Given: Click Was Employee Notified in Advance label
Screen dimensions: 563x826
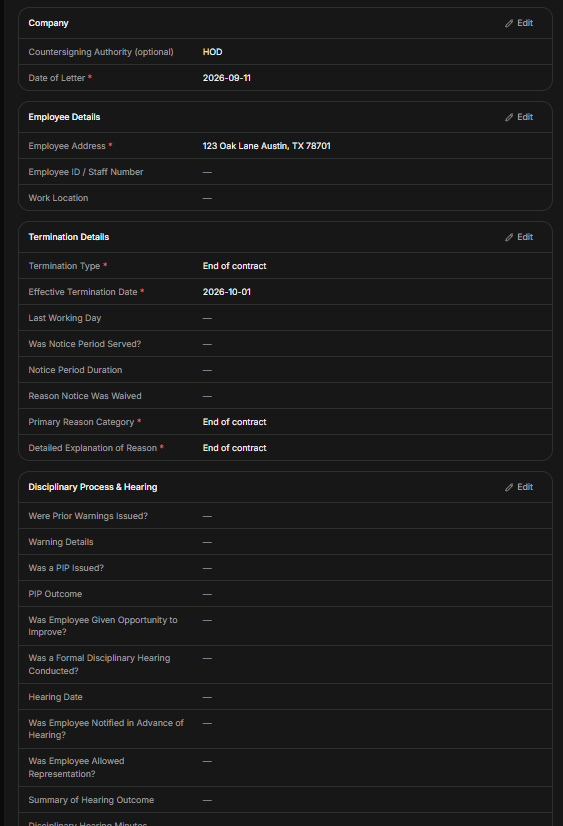Looking at the screenshot, I should 106,729.
